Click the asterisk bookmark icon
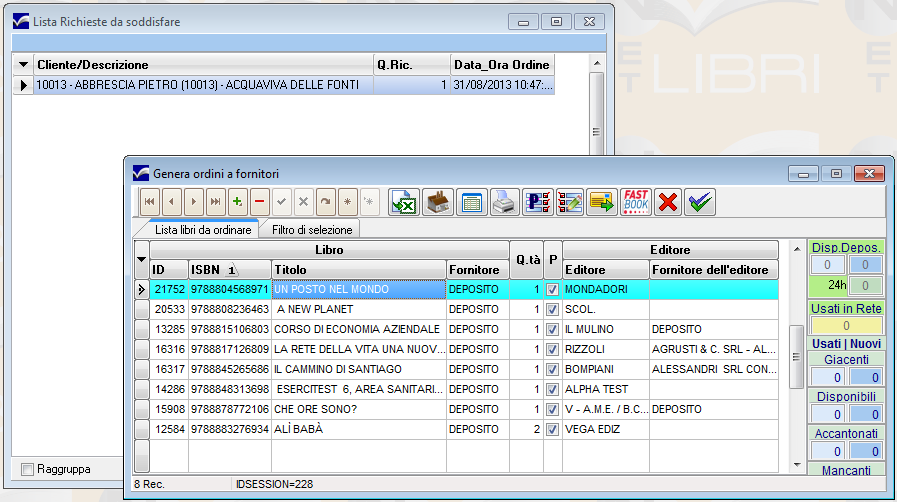Viewport: 897px width, 502px height. pyautogui.click(x=348, y=202)
